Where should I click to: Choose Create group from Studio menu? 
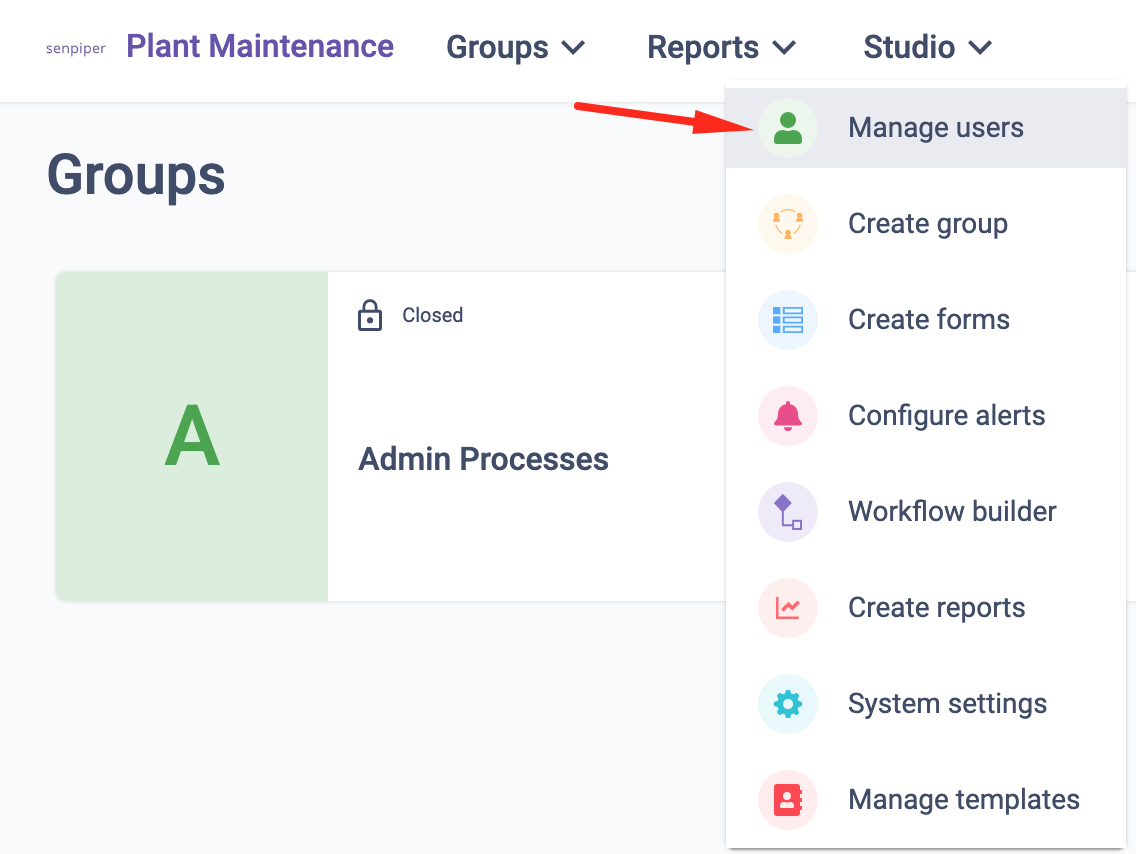(927, 224)
